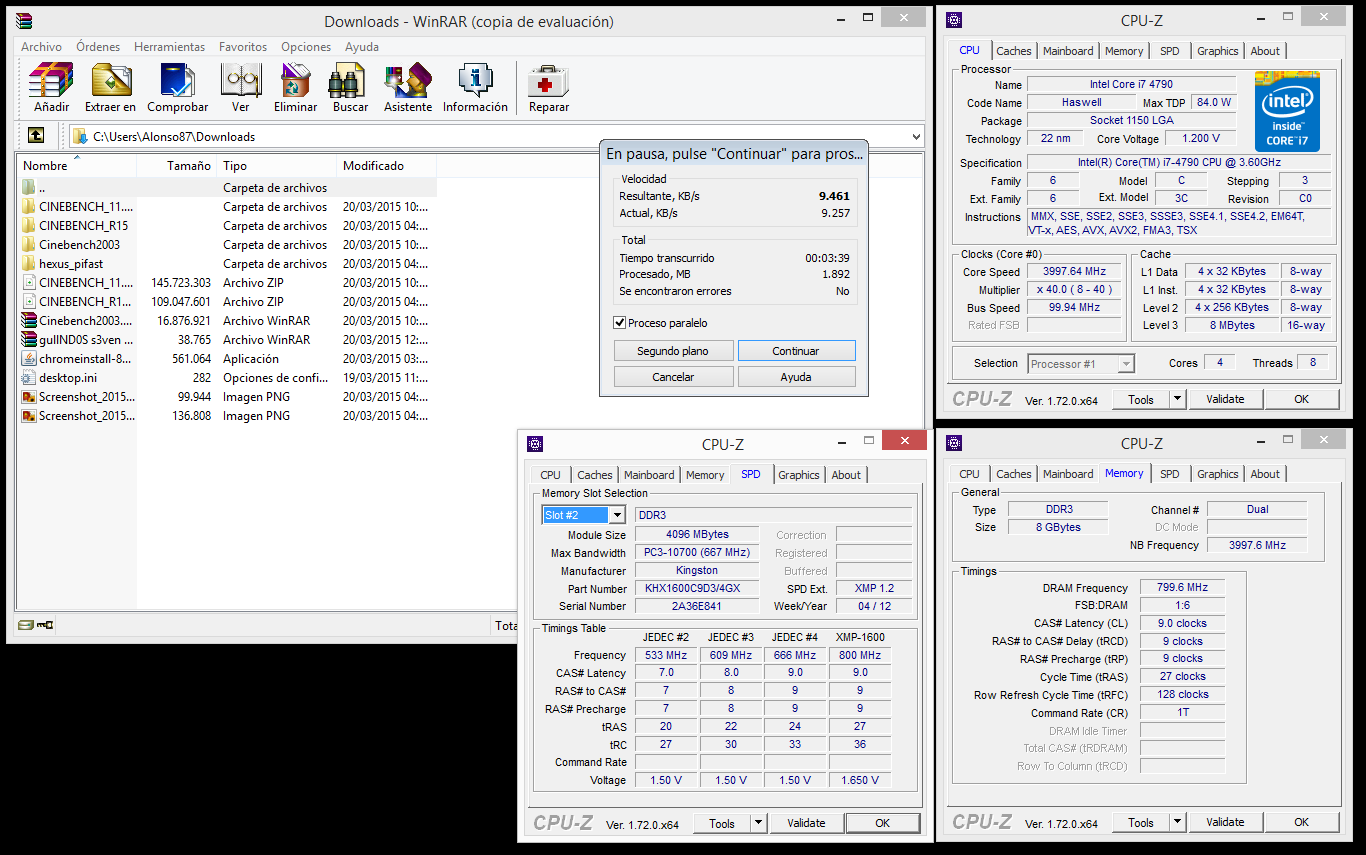The image size is (1366, 855).
Task: Click the Extraer en toolbar icon
Action: [110, 81]
